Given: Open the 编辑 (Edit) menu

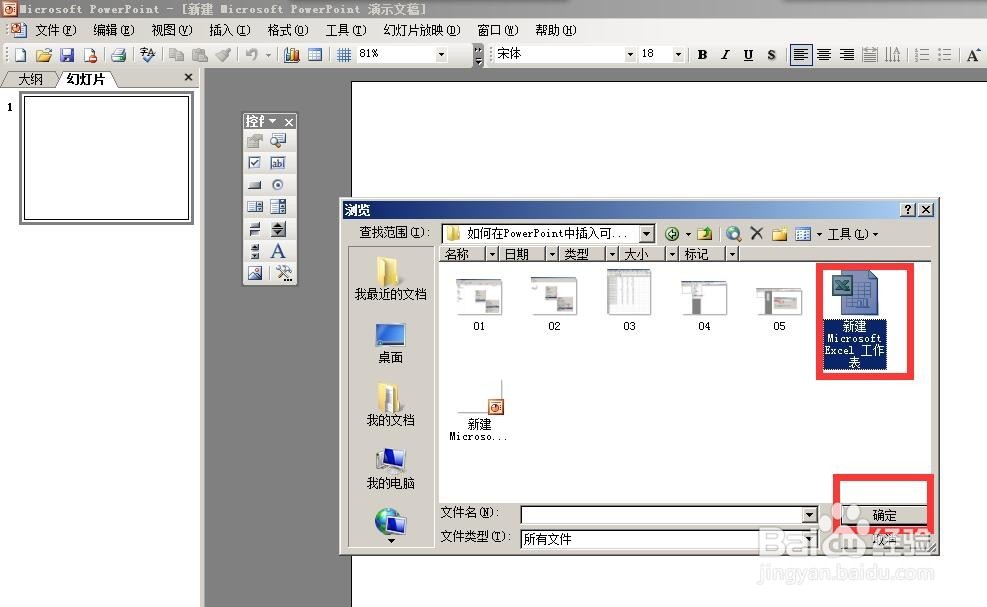Looking at the screenshot, I should pos(113,30).
